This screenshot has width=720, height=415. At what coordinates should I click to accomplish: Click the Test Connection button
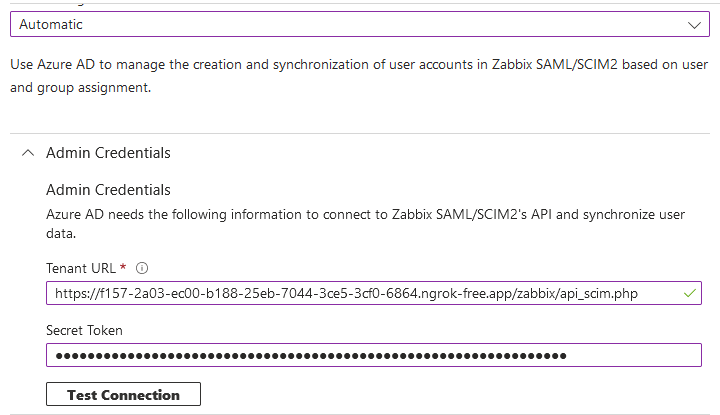click(123, 394)
